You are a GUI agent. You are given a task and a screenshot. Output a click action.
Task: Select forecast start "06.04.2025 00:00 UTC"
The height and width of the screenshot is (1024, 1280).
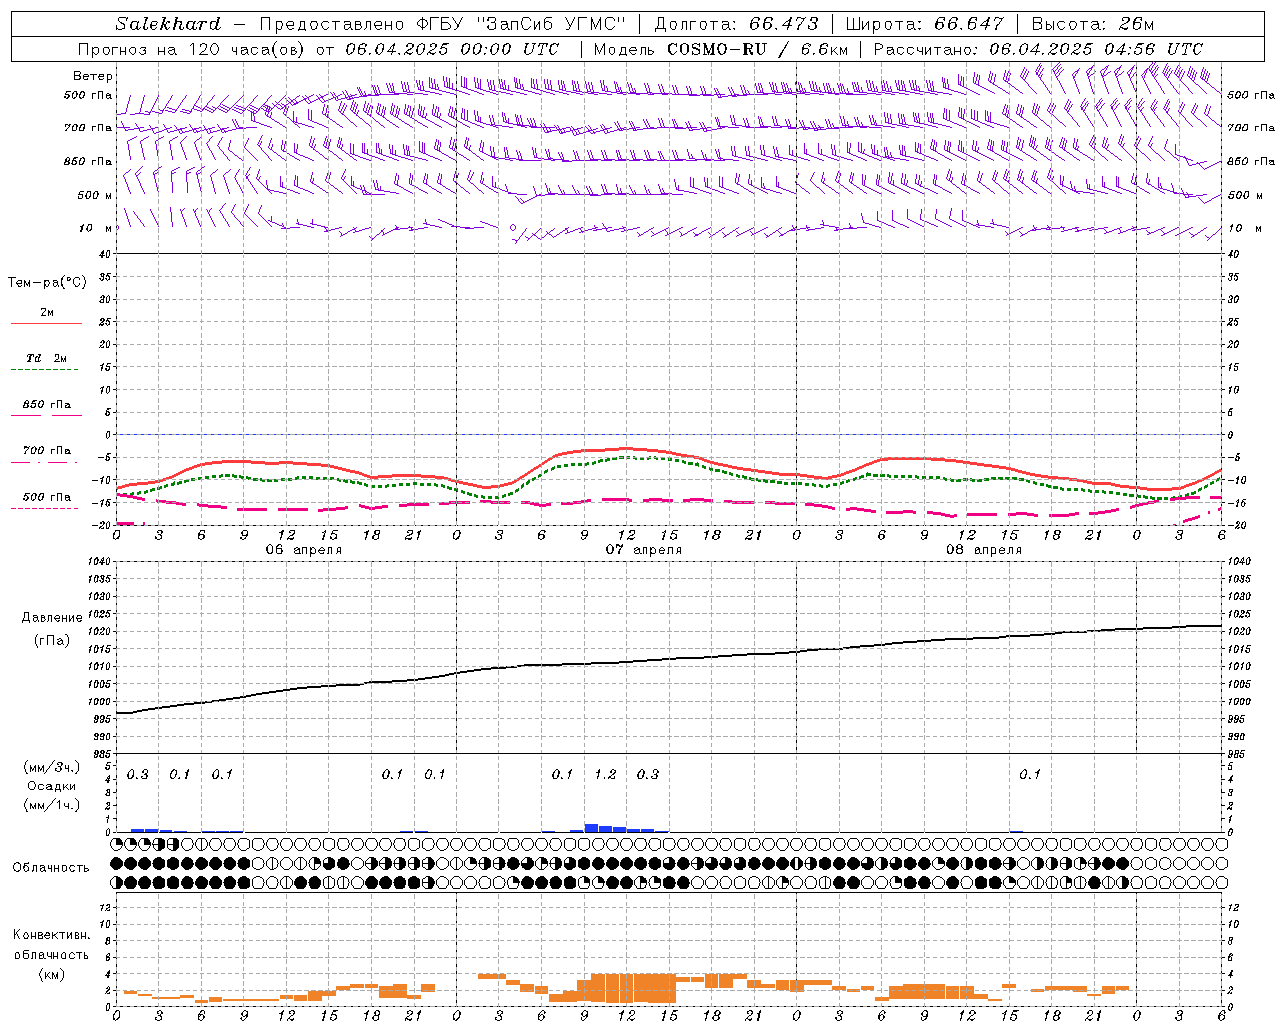point(452,49)
